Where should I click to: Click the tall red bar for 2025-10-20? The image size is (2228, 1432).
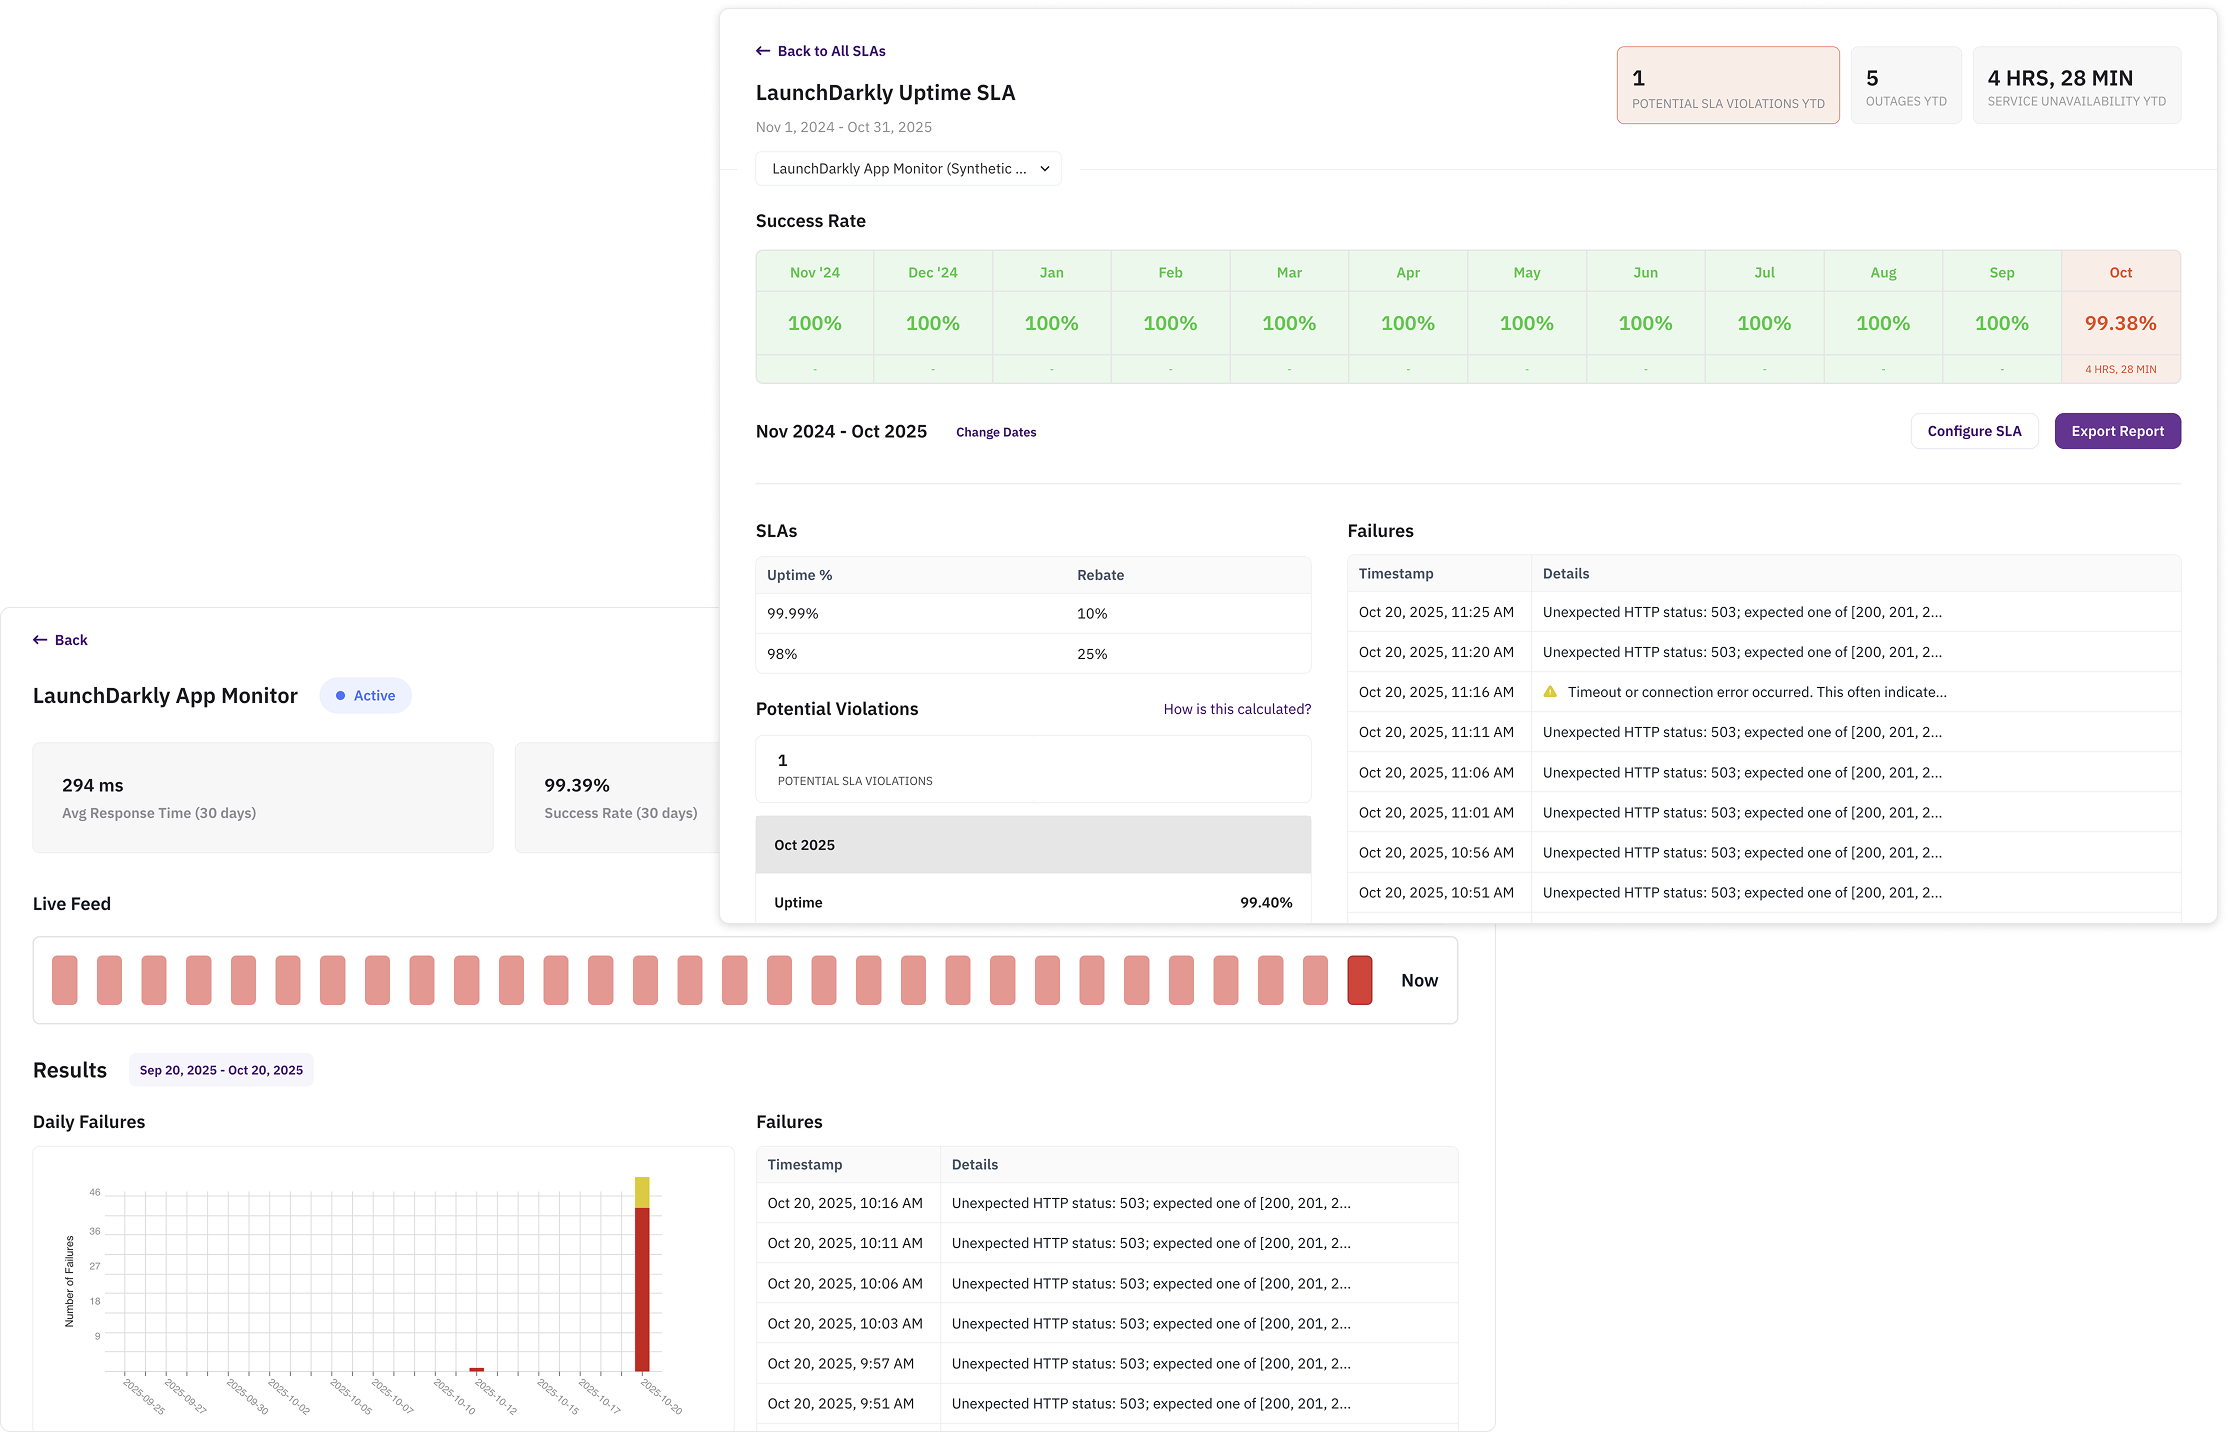(x=642, y=1288)
